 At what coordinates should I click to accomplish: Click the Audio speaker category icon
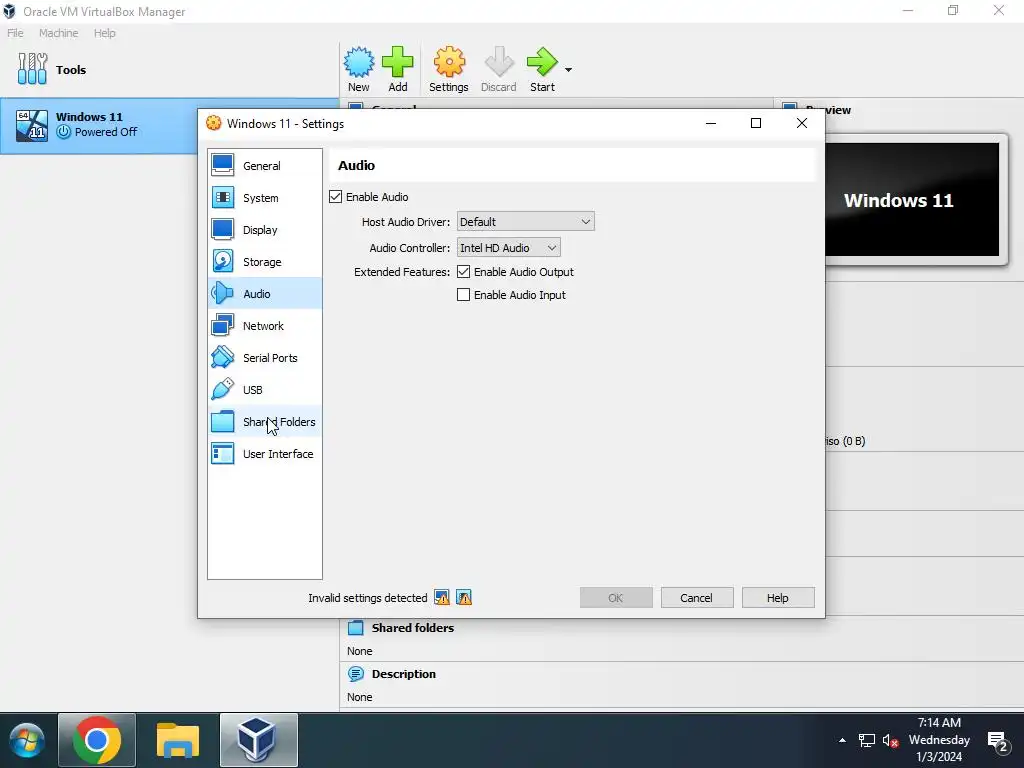coord(223,293)
